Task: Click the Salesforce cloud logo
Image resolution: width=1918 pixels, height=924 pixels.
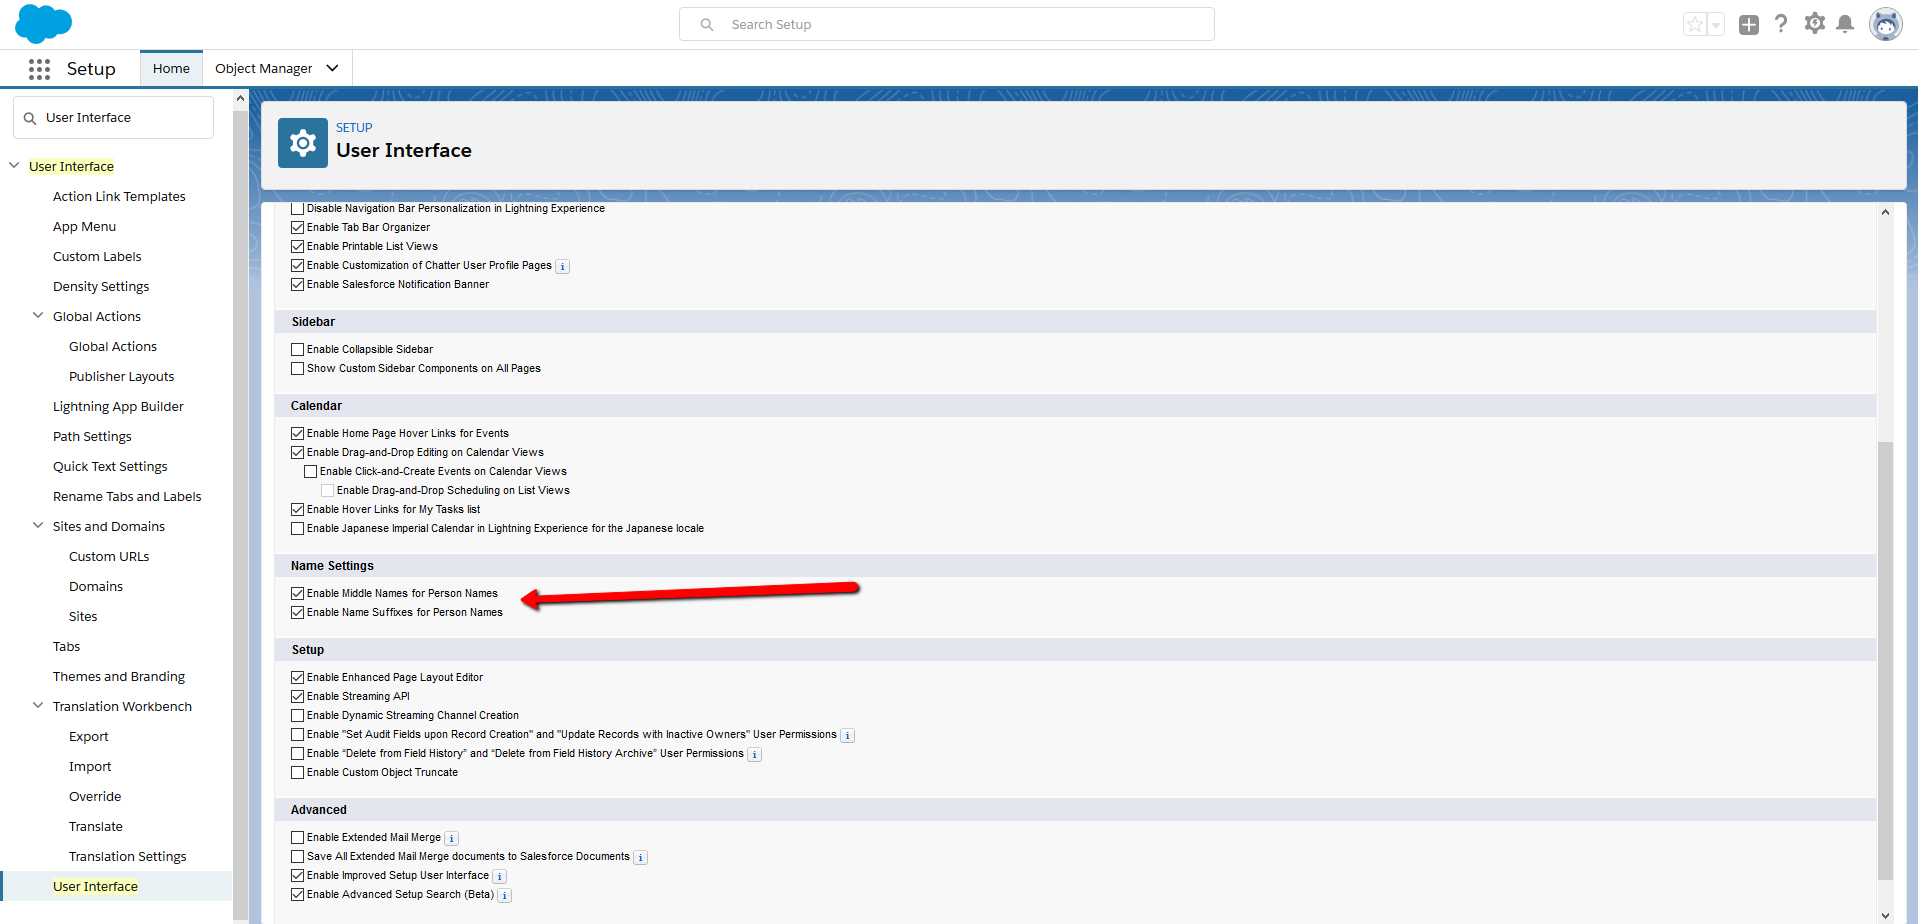Action: coord(43,24)
